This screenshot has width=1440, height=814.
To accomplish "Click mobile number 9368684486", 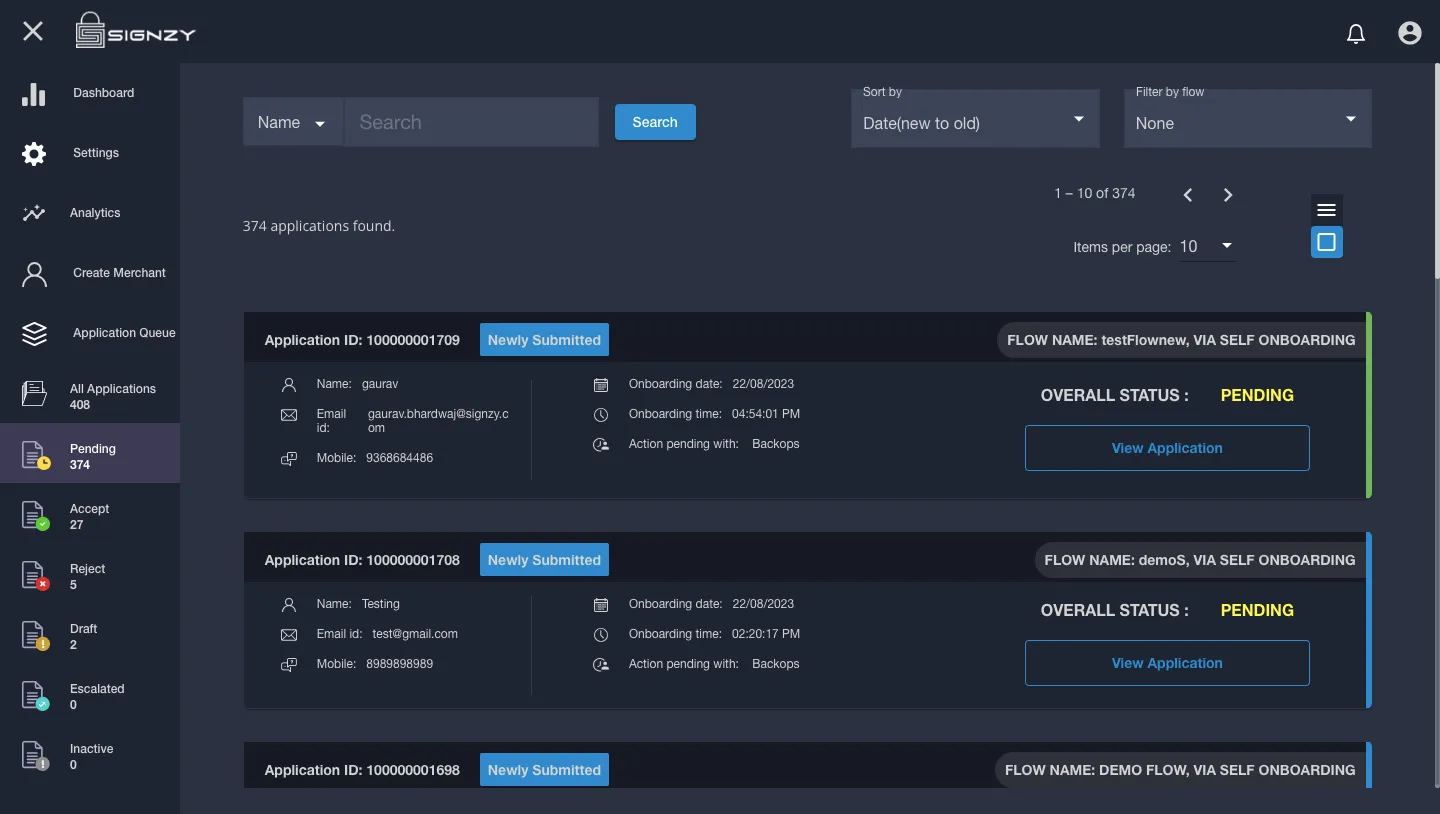I will 399,458.
